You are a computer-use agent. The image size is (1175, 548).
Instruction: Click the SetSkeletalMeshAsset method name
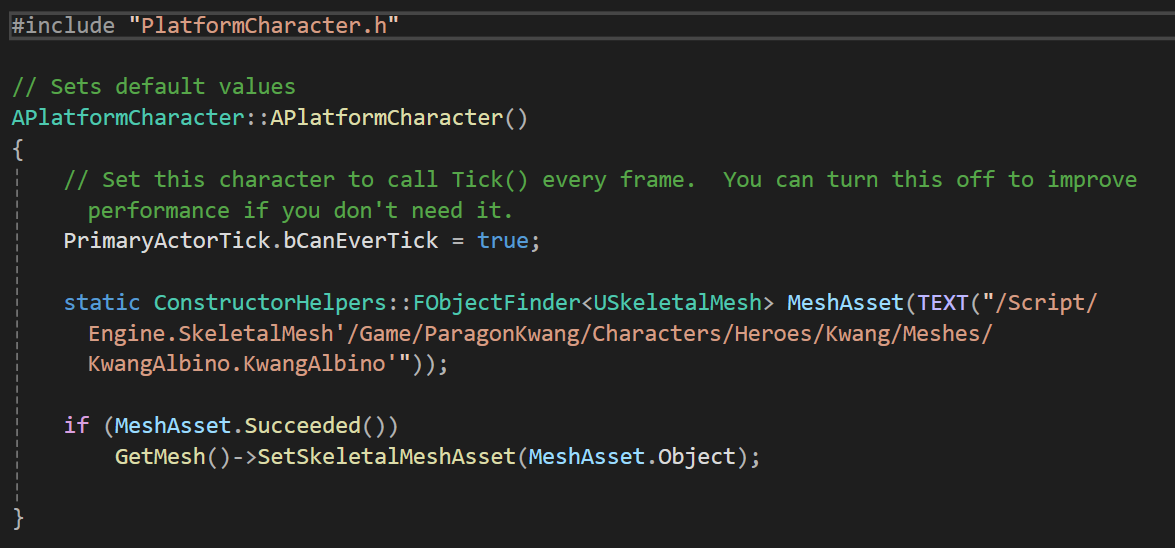pos(387,457)
